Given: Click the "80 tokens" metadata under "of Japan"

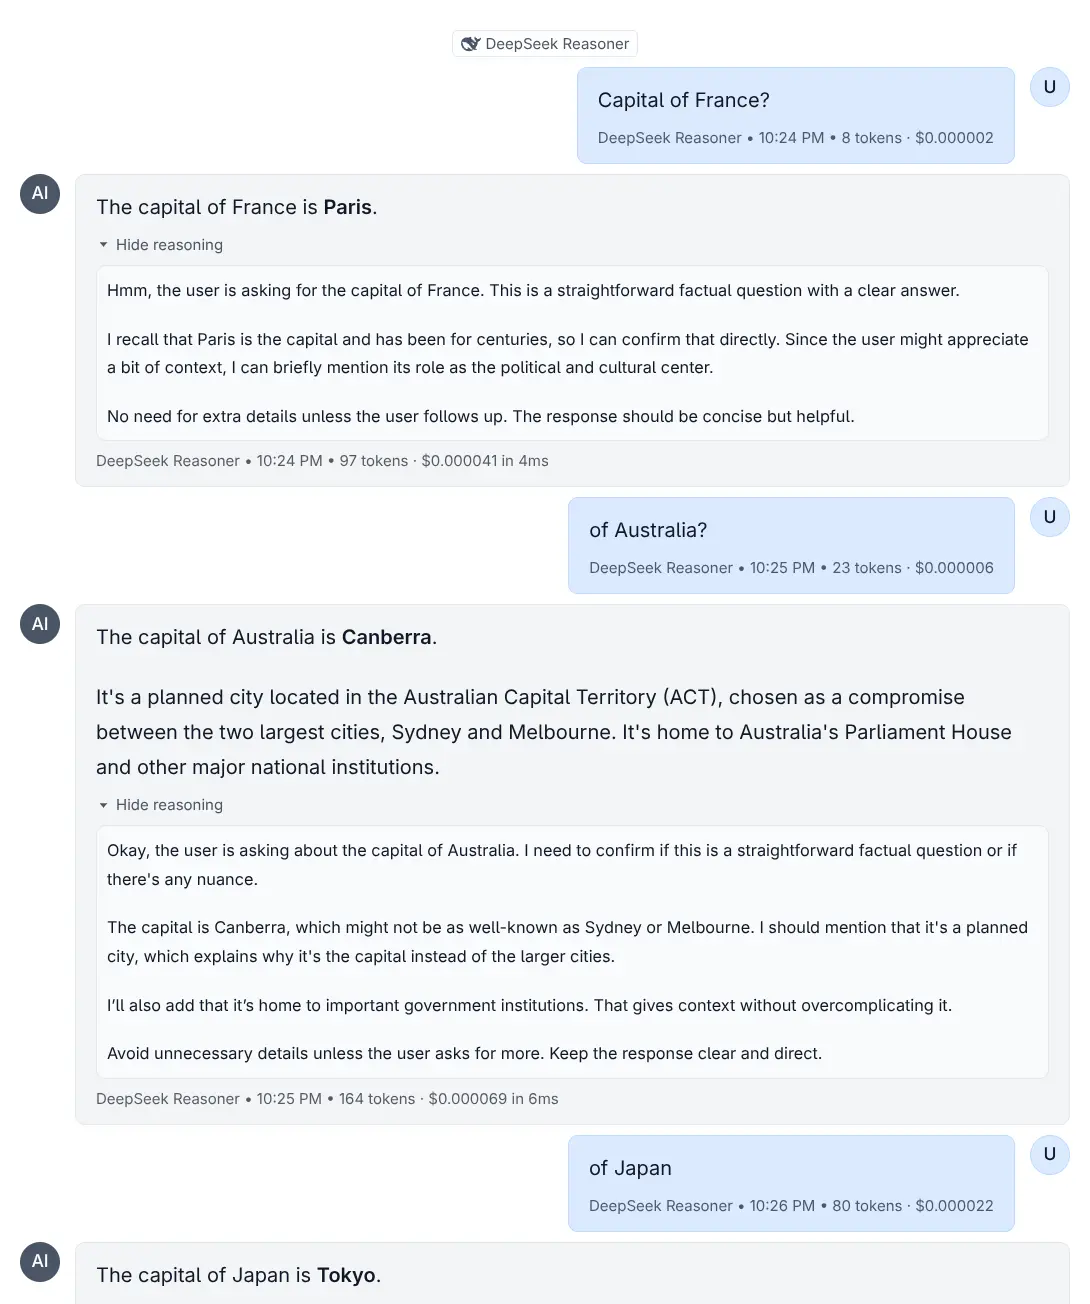Looking at the screenshot, I should click(866, 1206).
